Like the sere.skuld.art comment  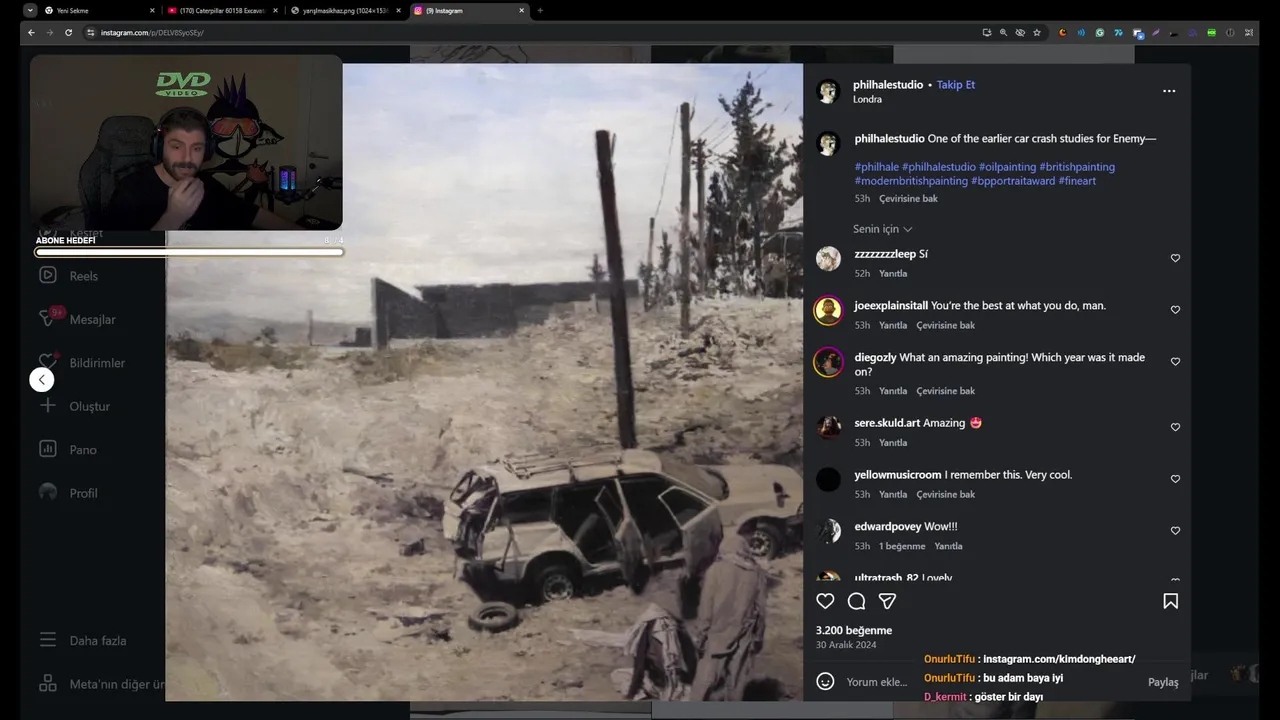tap(1175, 427)
